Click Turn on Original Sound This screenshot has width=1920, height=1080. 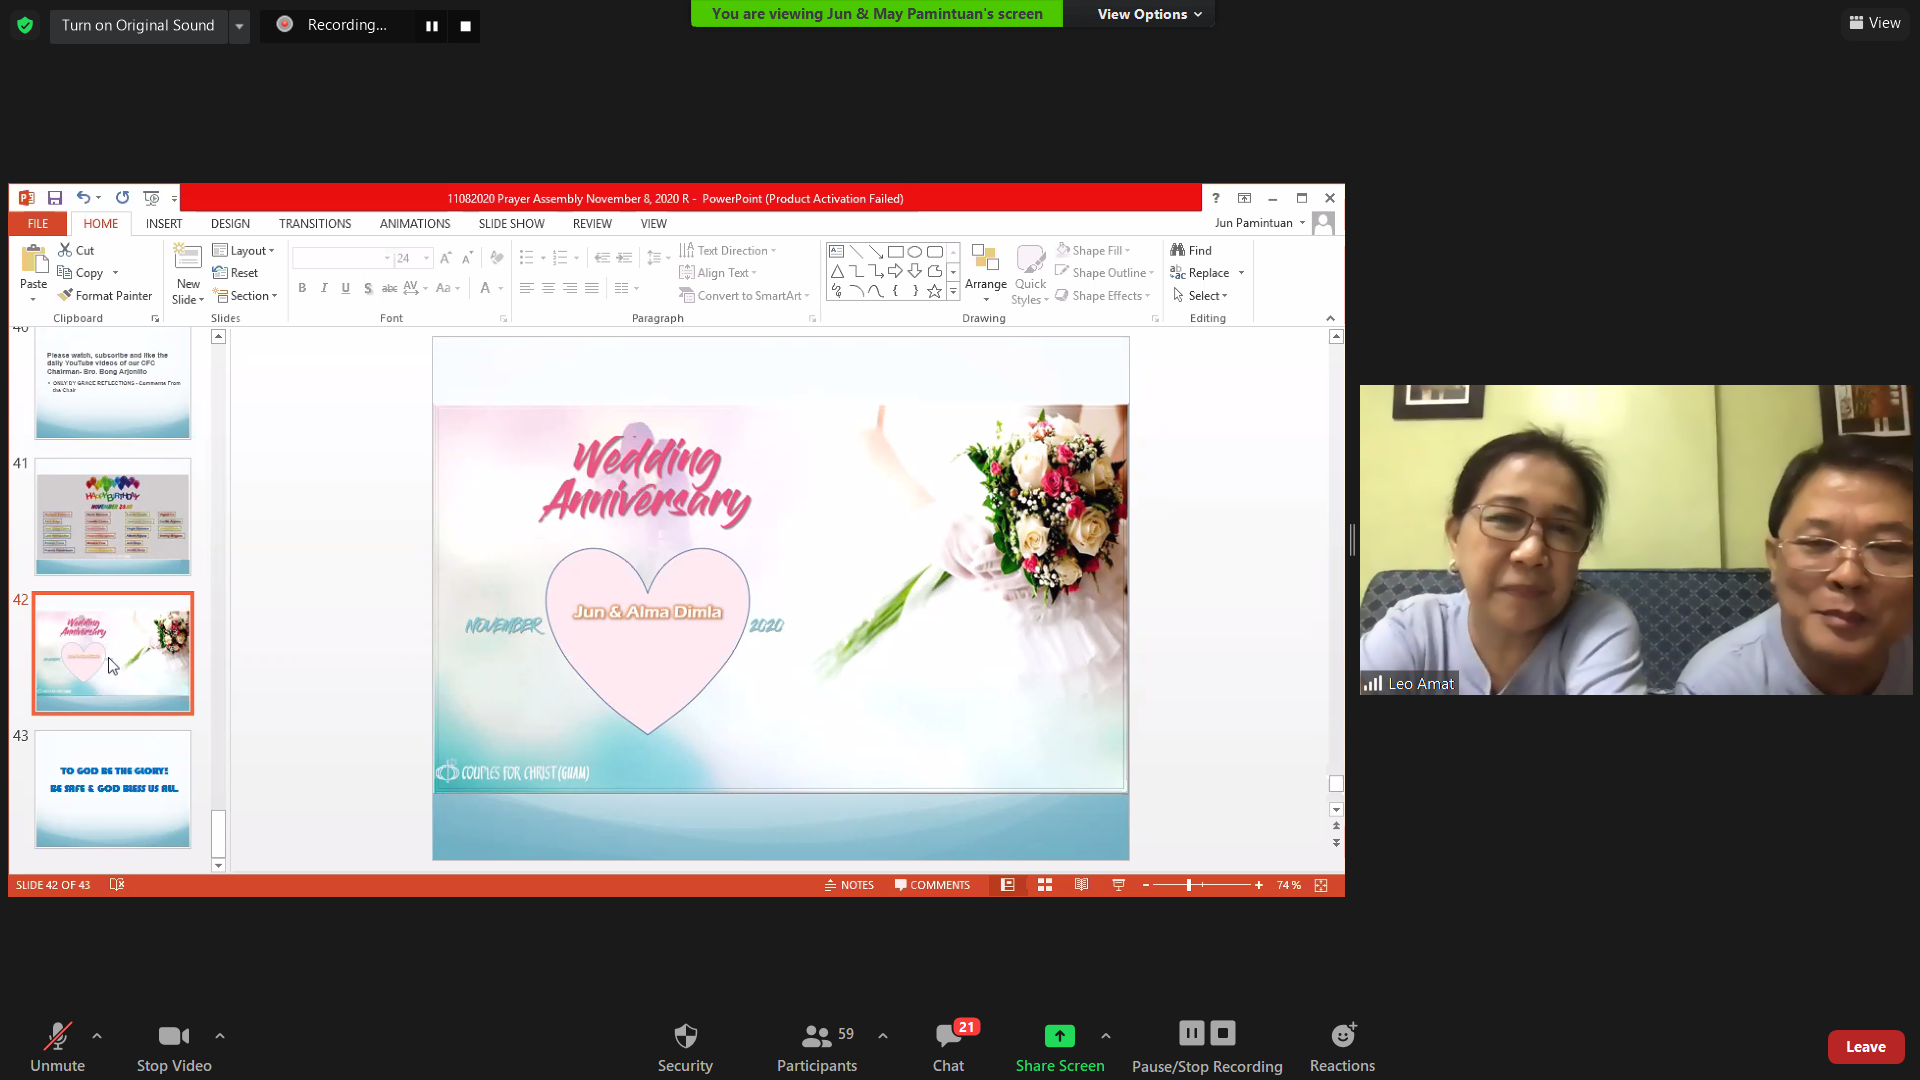(138, 25)
